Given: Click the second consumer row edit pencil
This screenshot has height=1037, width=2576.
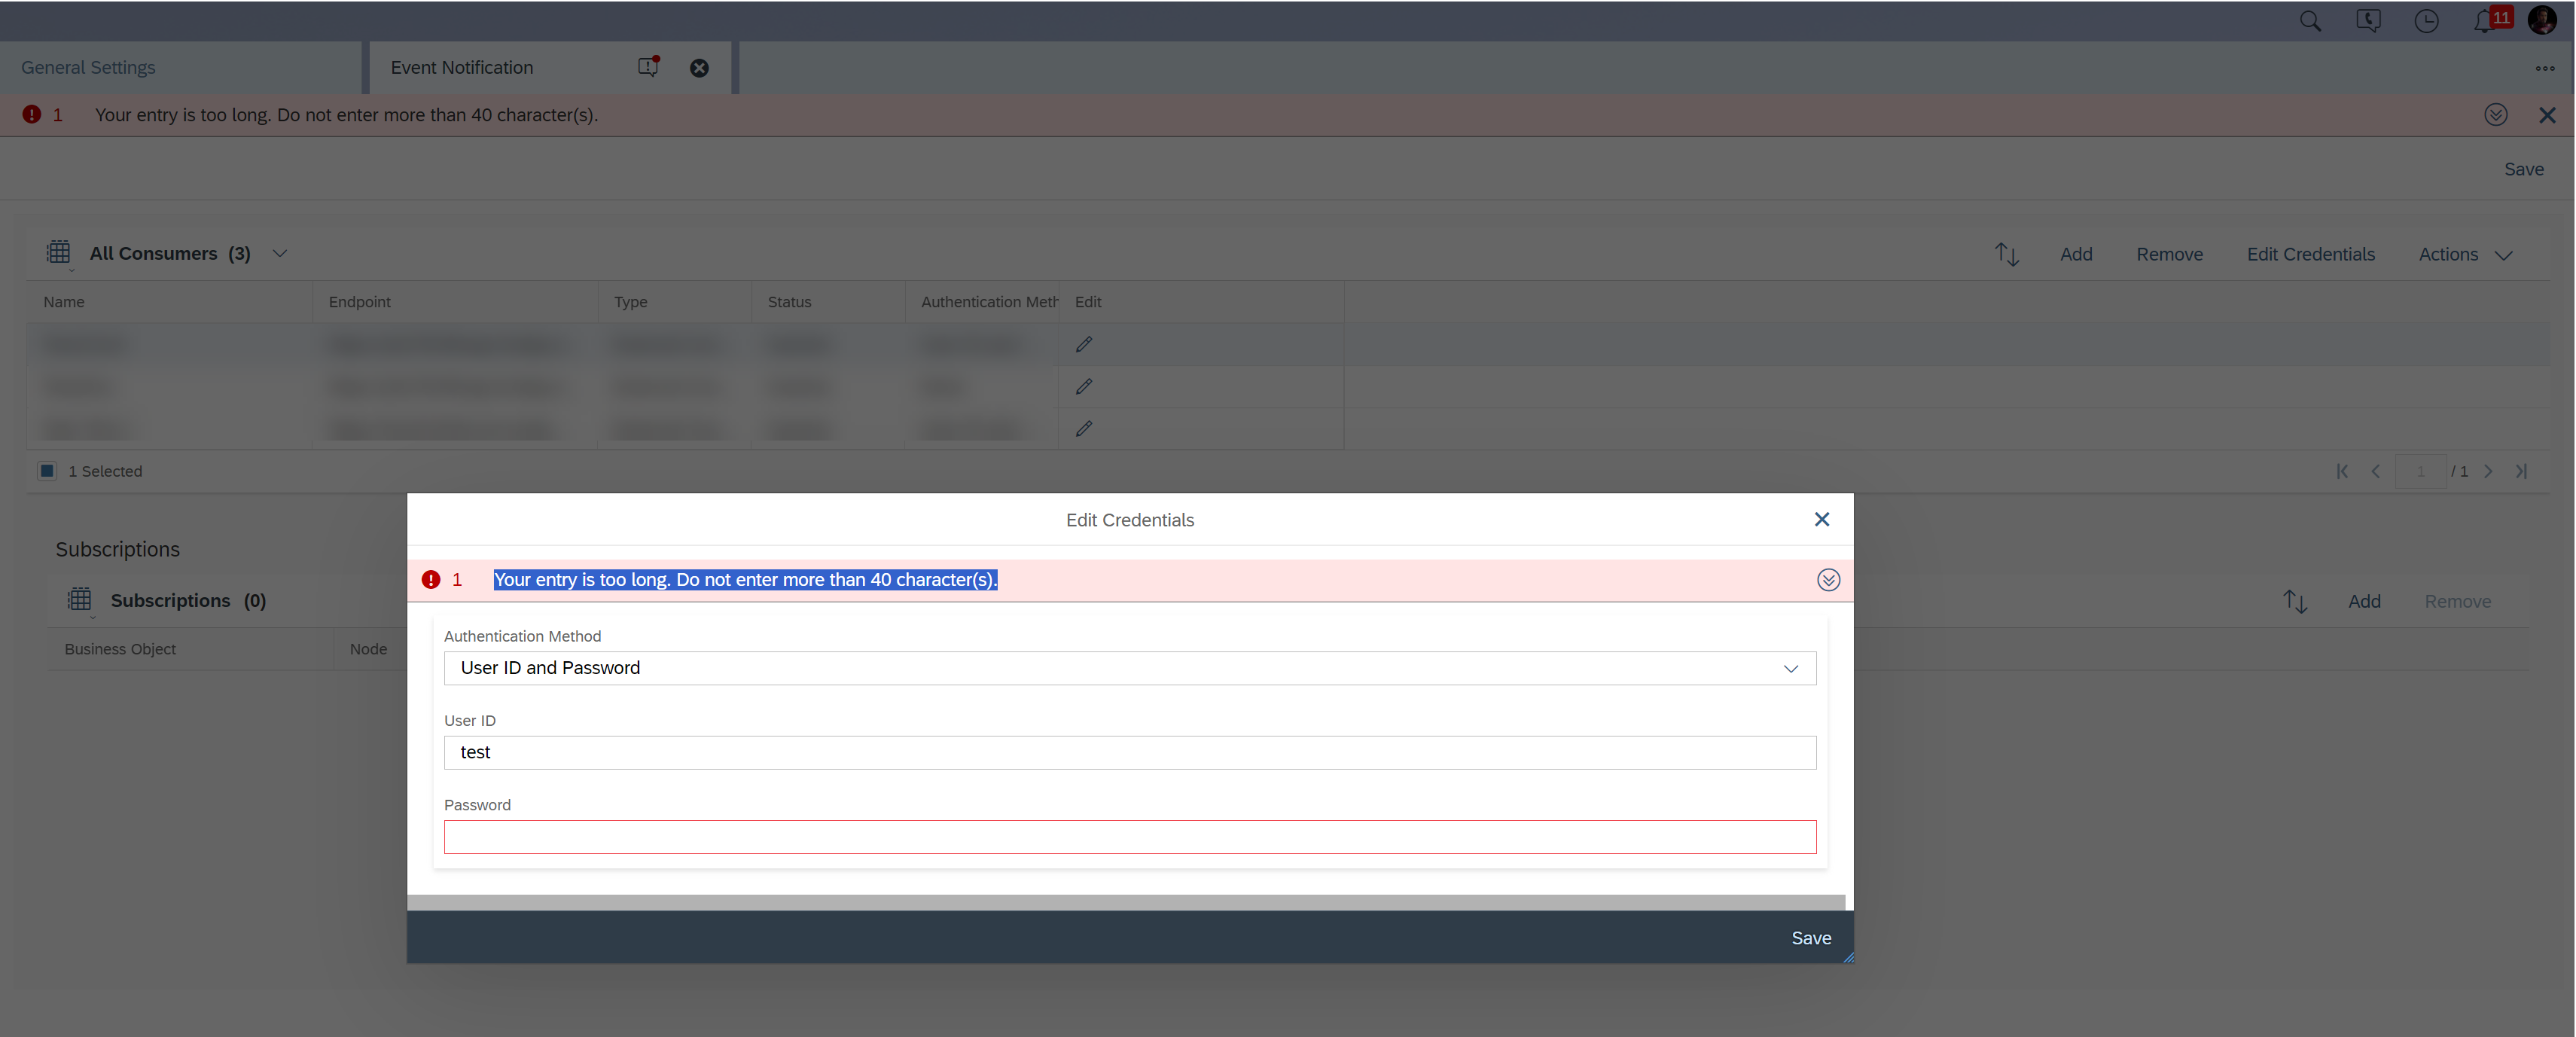Looking at the screenshot, I should 1084,387.
